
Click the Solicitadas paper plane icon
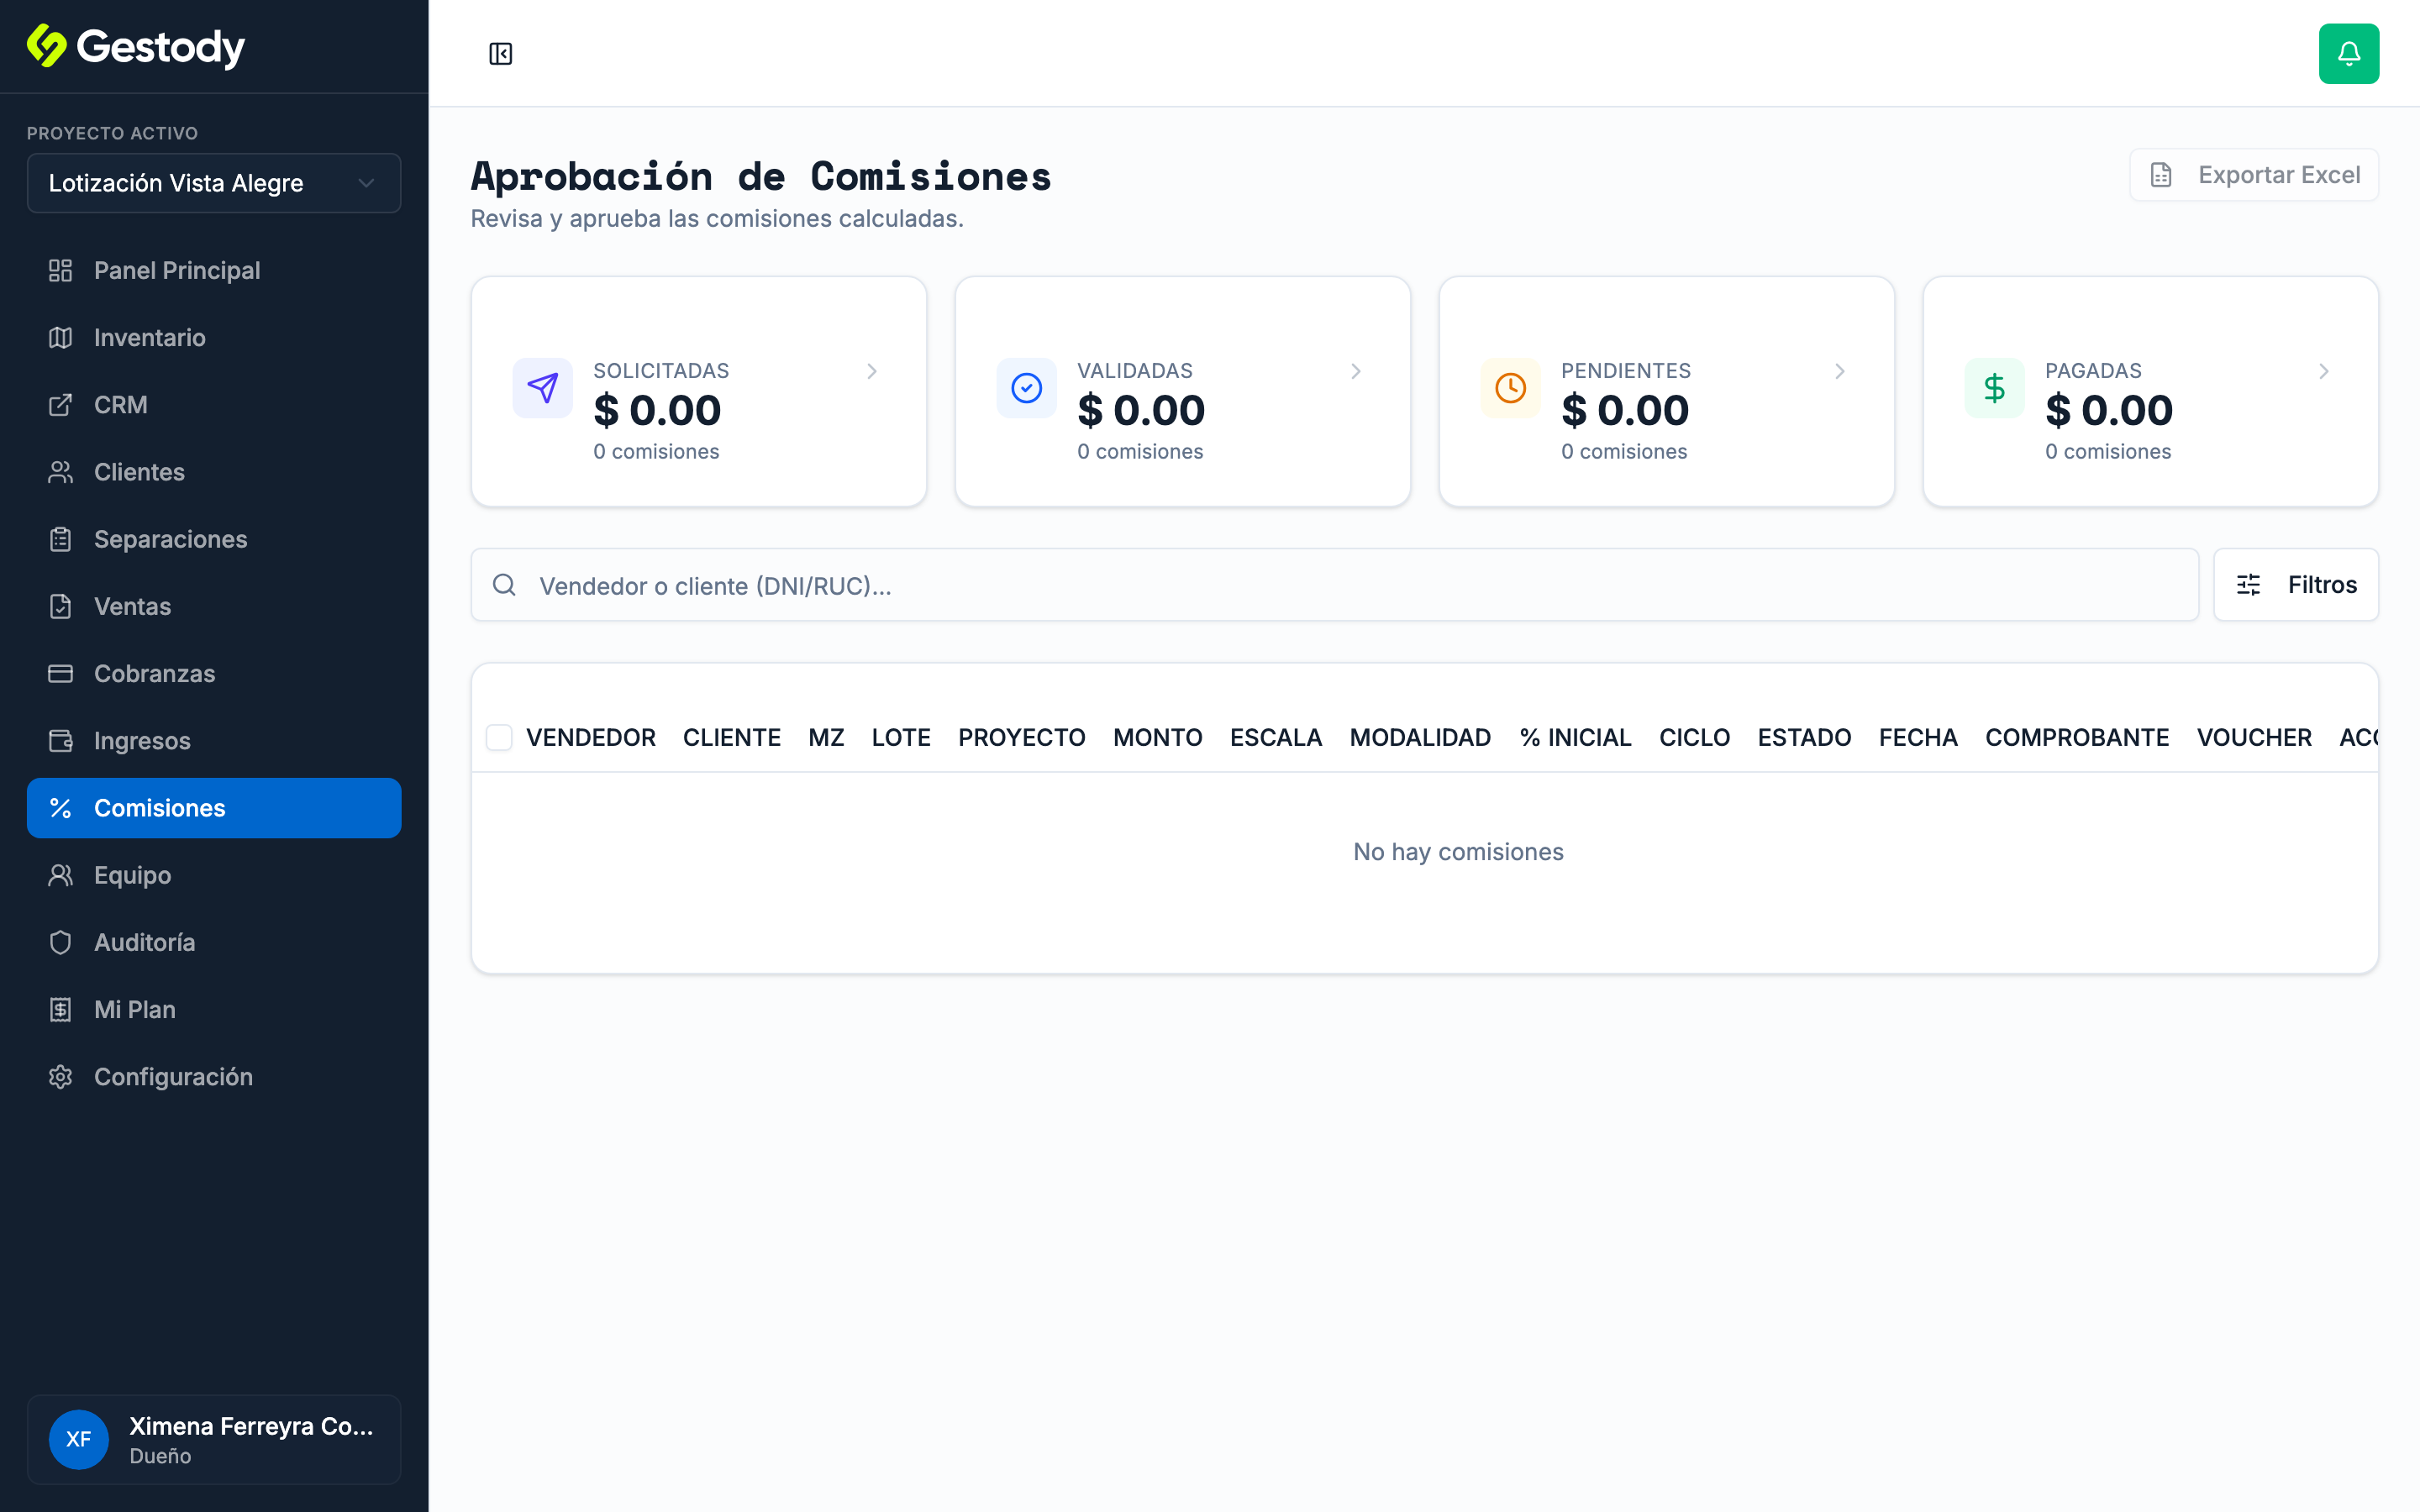tap(543, 388)
